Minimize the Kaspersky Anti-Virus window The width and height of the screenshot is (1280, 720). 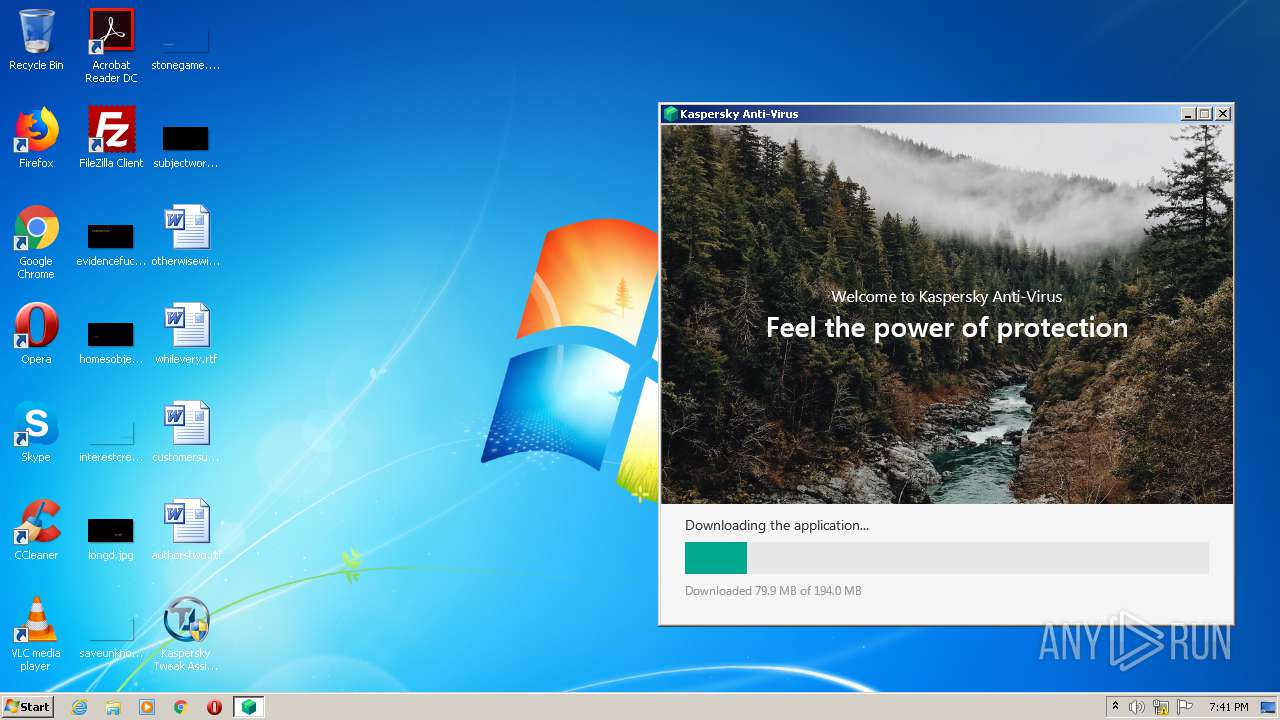point(1188,114)
